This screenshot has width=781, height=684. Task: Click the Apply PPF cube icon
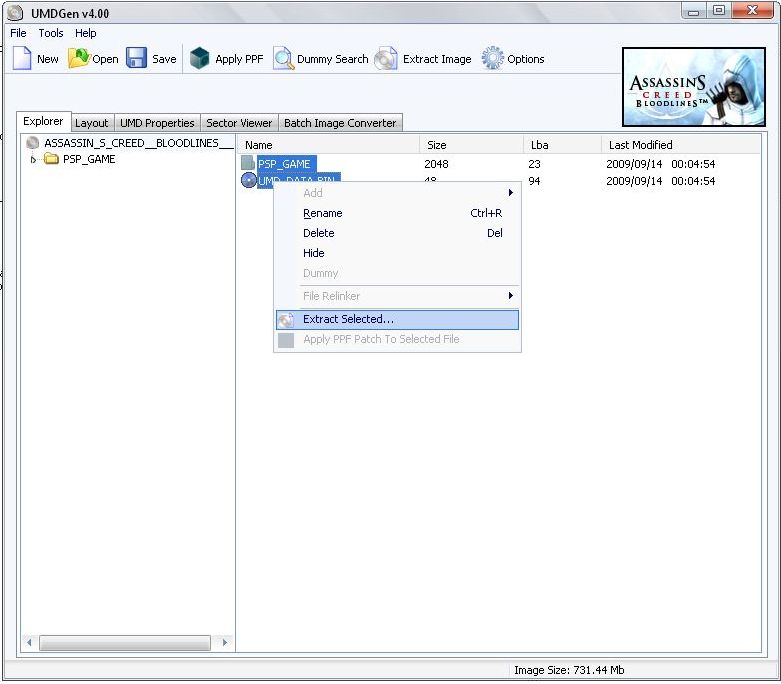click(200, 58)
